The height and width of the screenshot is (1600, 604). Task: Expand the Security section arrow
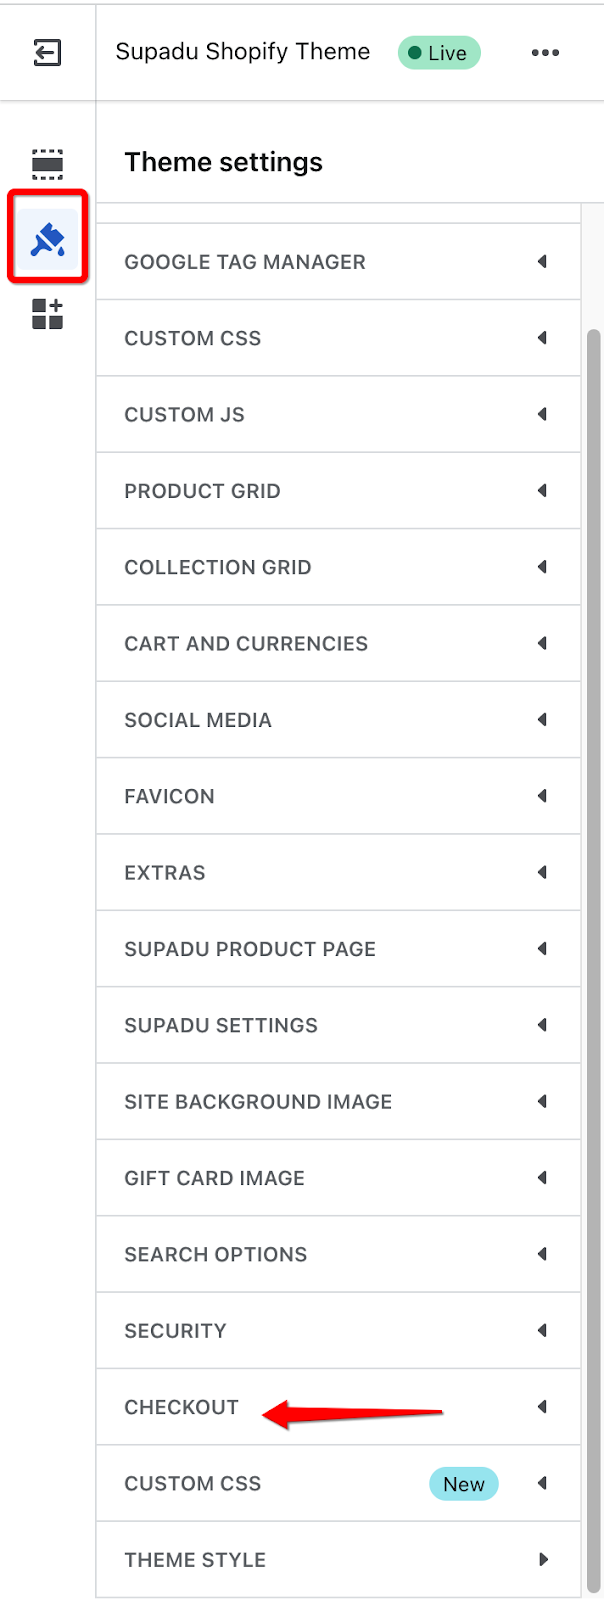[x=542, y=1330]
